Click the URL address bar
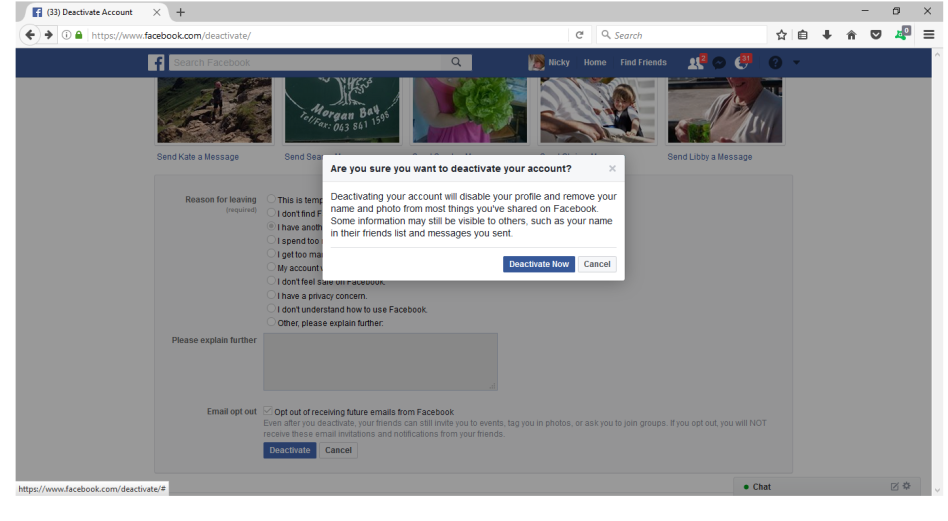Screen dimensions: 948x521 [326, 35]
